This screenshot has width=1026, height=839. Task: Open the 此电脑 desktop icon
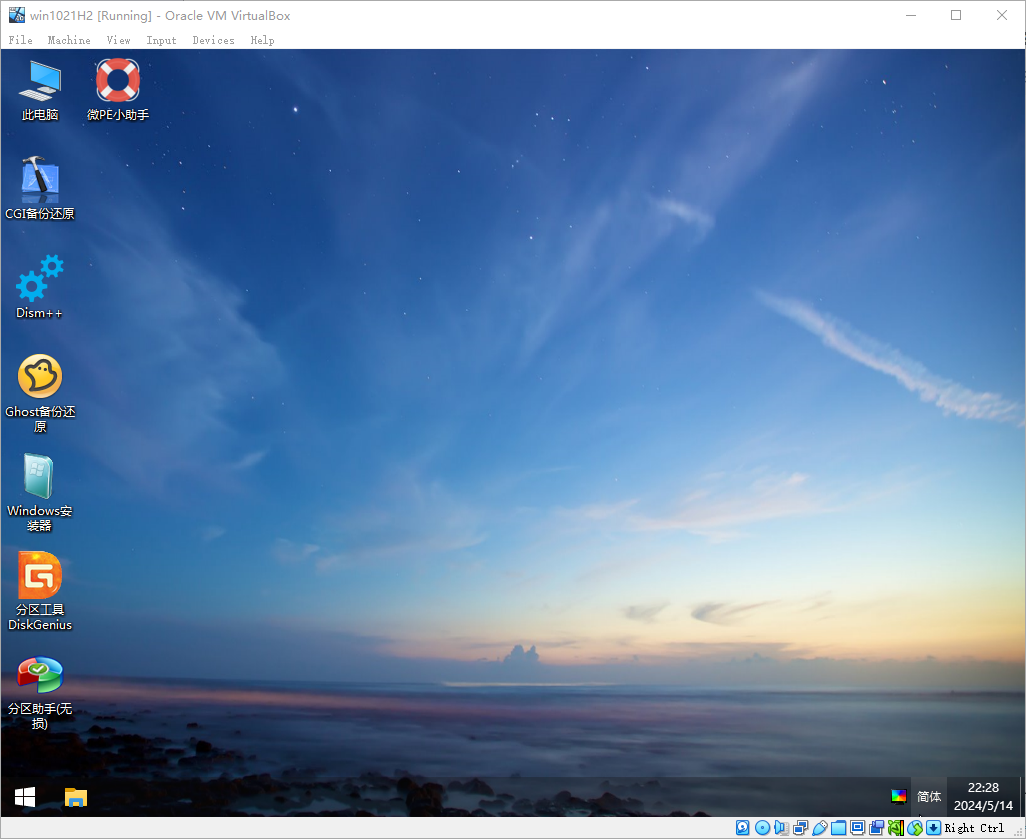pyautogui.click(x=40, y=90)
